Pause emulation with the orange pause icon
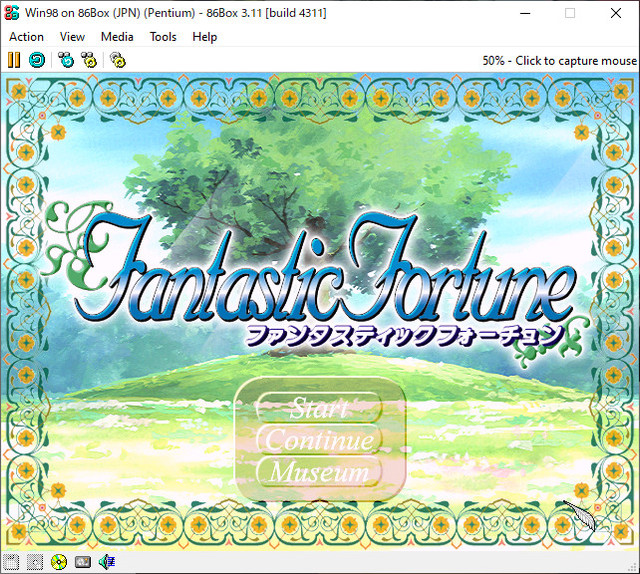Screen dimensions: 640x574 pyautogui.click(x=14, y=60)
